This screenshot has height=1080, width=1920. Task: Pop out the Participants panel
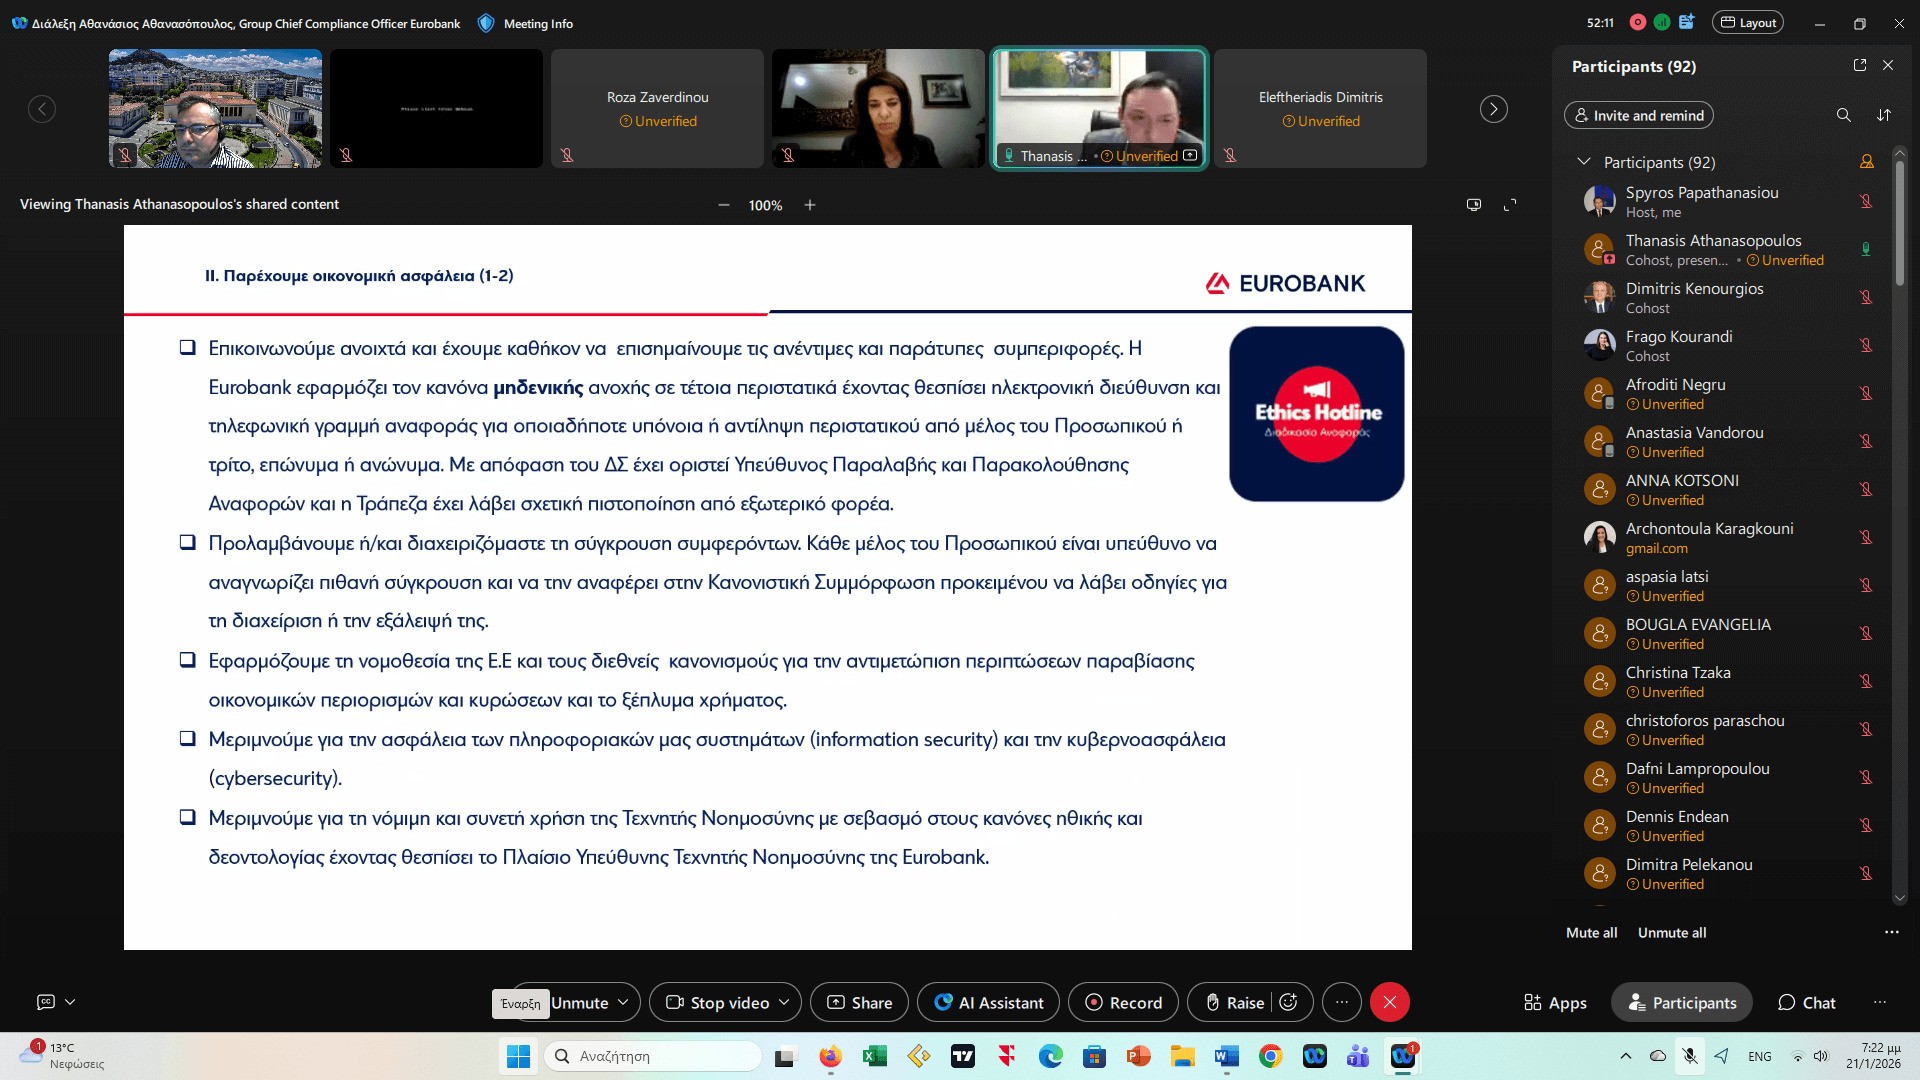pos(1860,65)
